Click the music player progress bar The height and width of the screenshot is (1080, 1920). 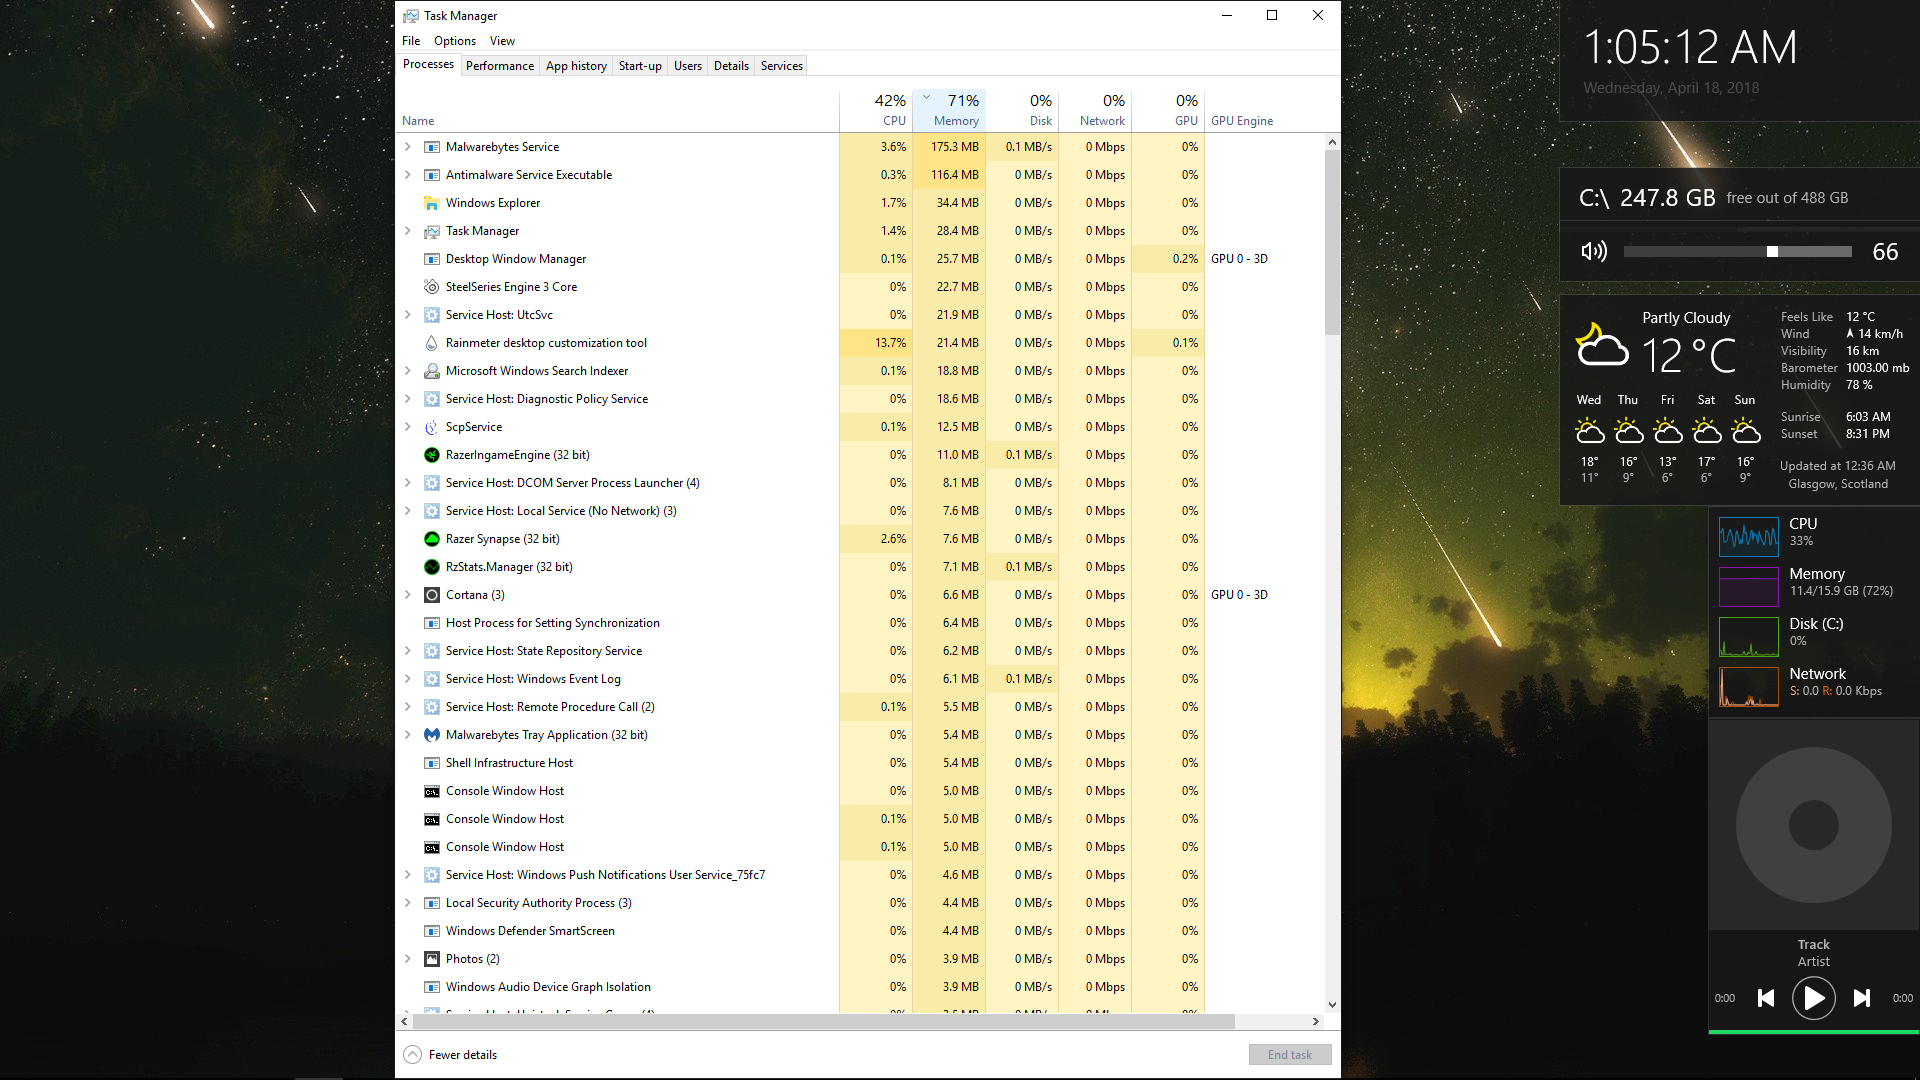[x=1814, y=1031]
